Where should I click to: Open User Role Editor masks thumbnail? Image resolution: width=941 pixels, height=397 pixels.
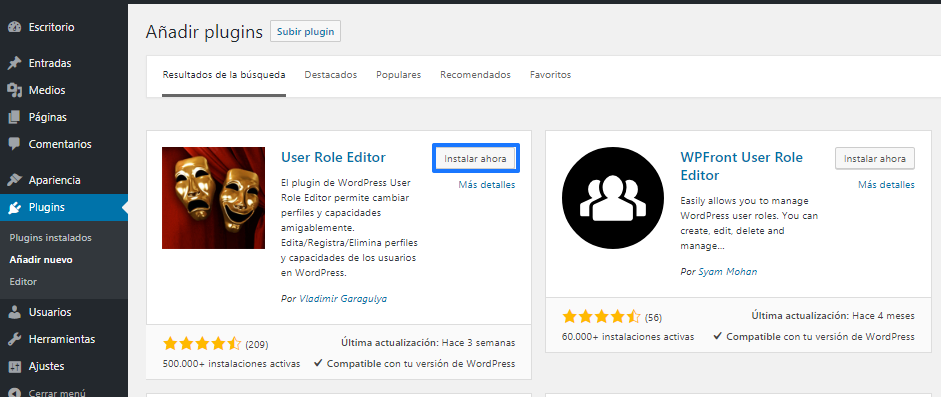[213, 198]
